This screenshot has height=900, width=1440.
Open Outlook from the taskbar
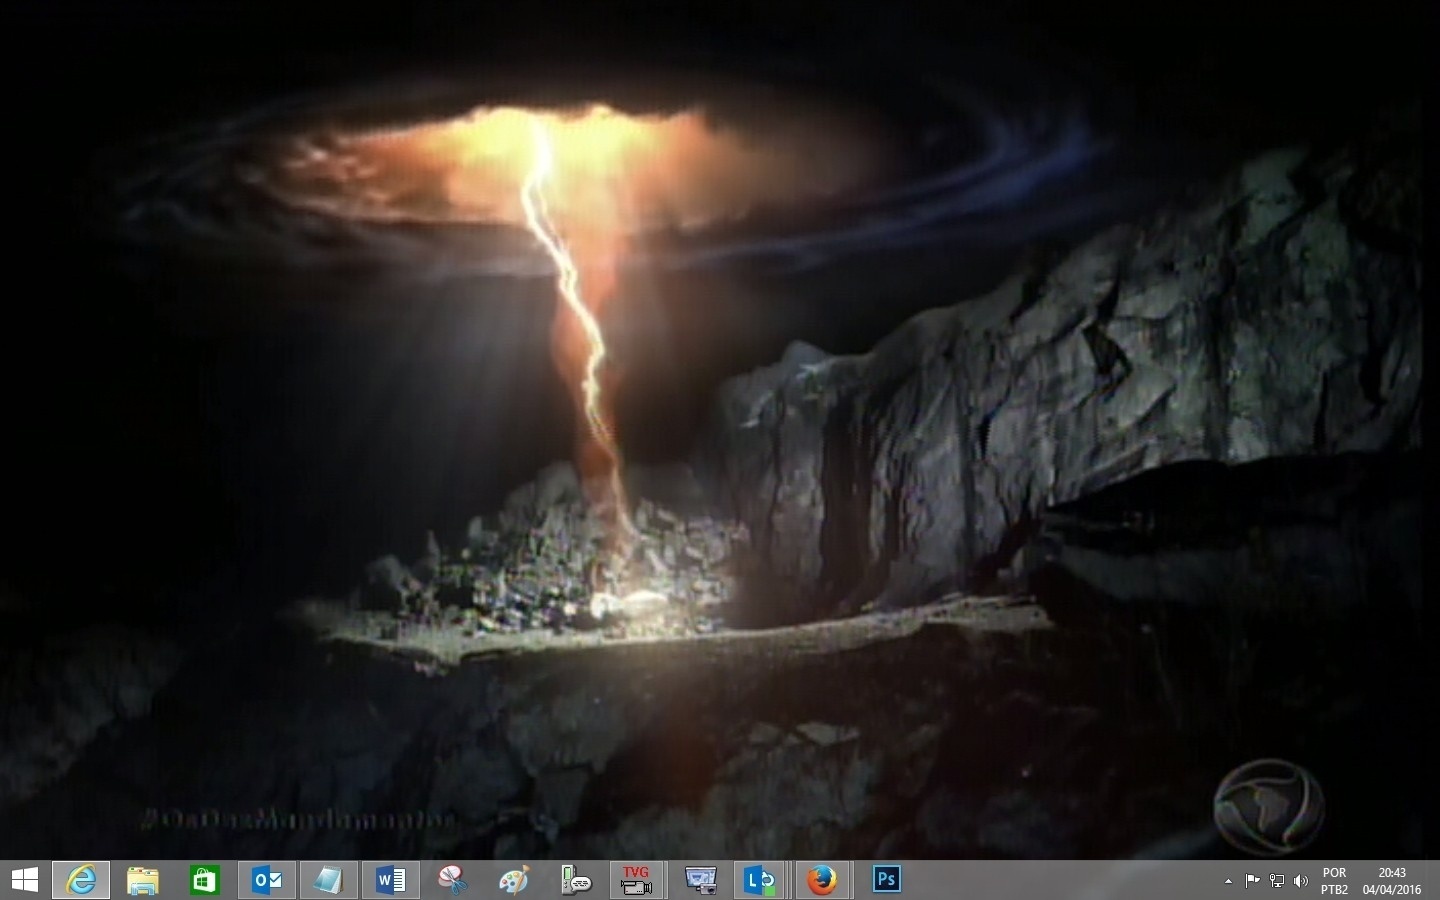267,880
